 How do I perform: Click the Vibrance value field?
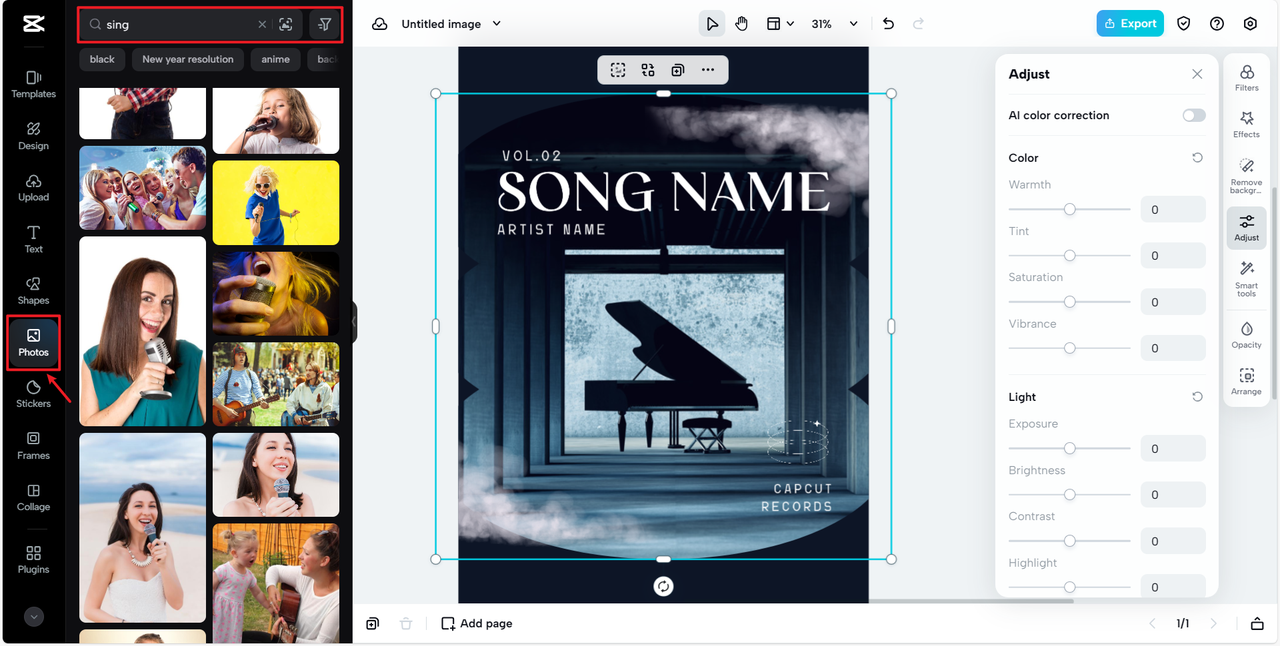1173,348
